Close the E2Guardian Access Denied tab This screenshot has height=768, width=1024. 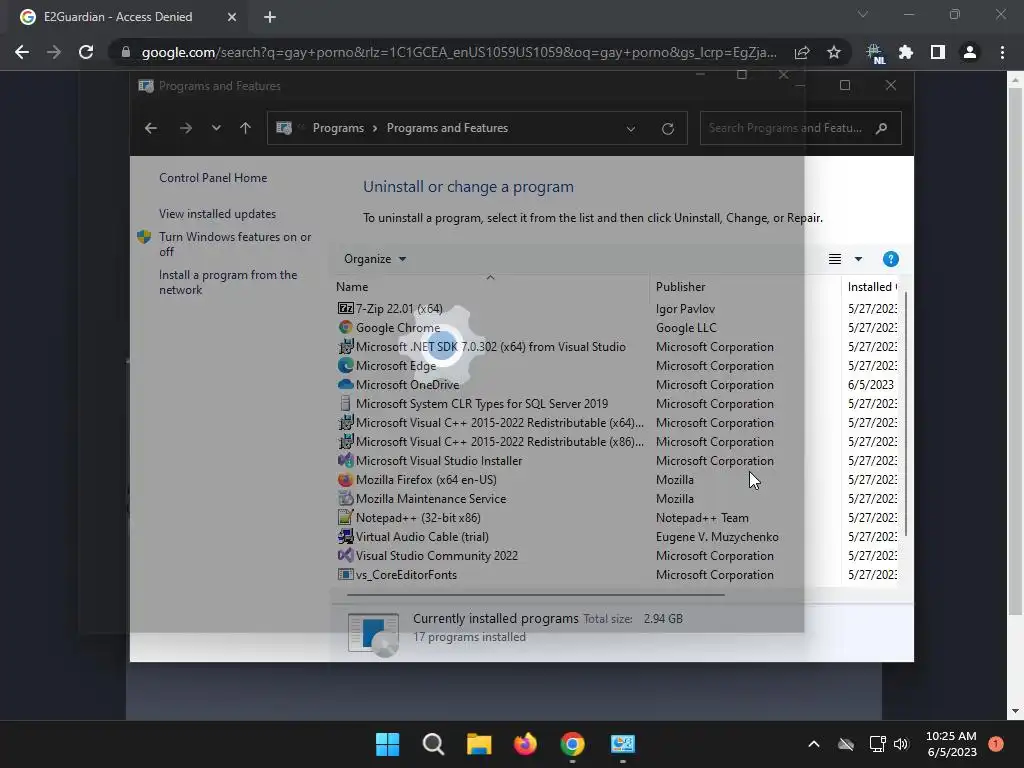coord(232,17)
